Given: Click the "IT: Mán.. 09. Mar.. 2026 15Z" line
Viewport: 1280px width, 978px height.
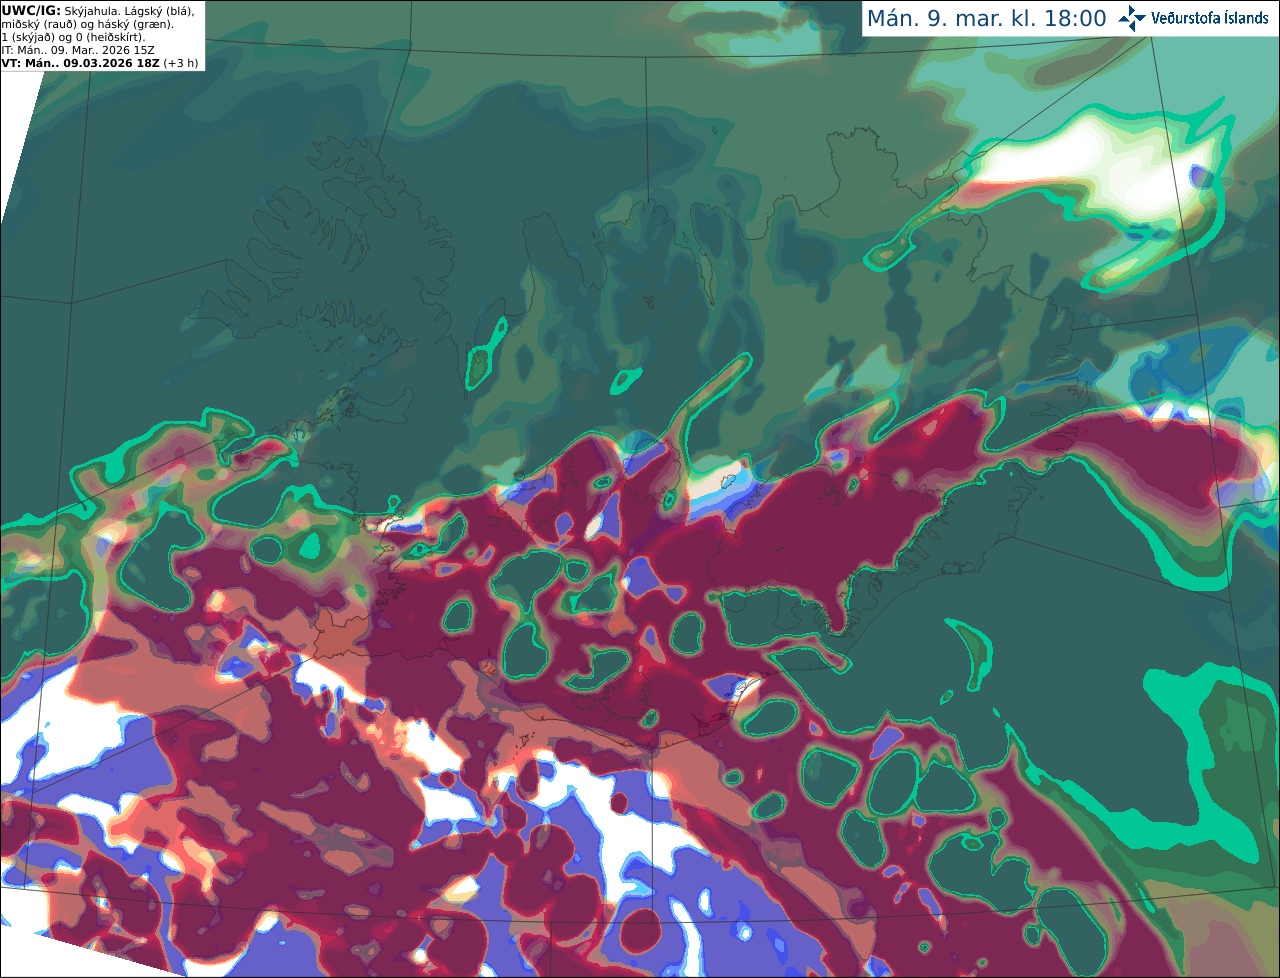Looking at the screenshot, I should tap(78, 49).
